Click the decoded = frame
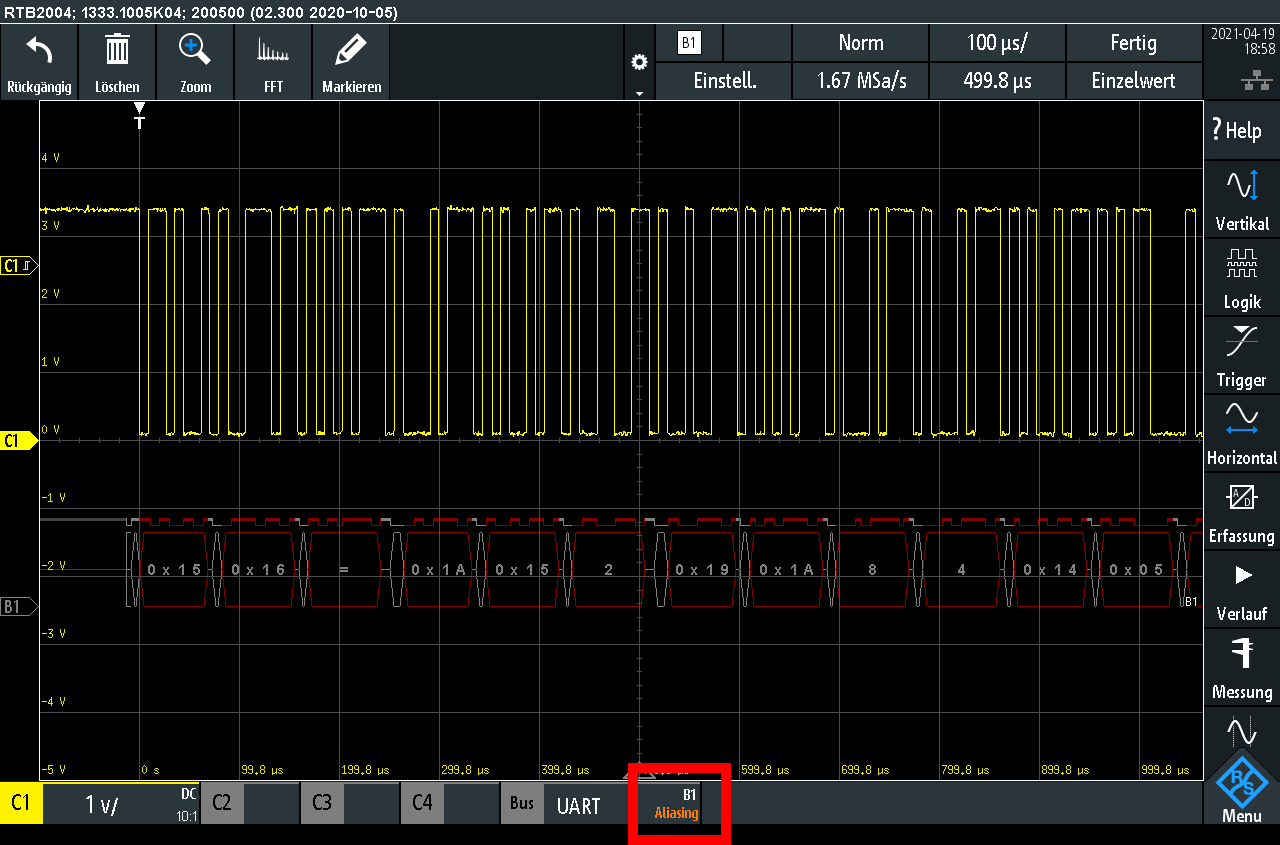This screenshot has width=1280, height=845. (344, 569)
